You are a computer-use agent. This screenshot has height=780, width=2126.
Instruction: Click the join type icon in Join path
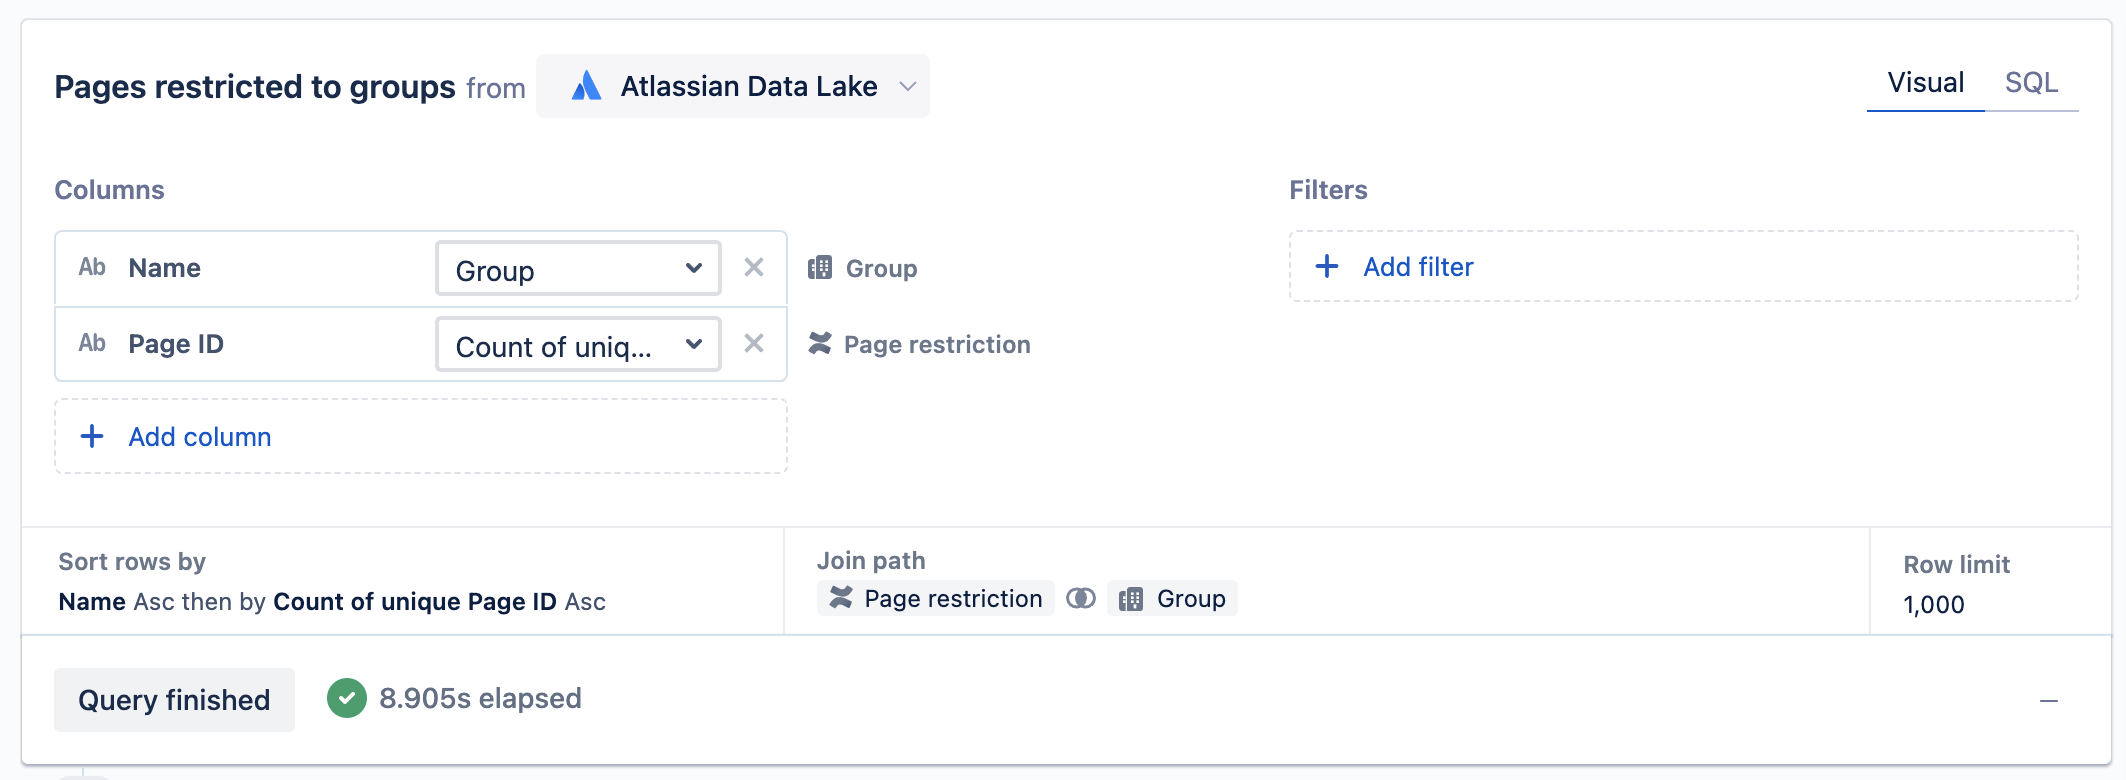tap(1081, 598)
